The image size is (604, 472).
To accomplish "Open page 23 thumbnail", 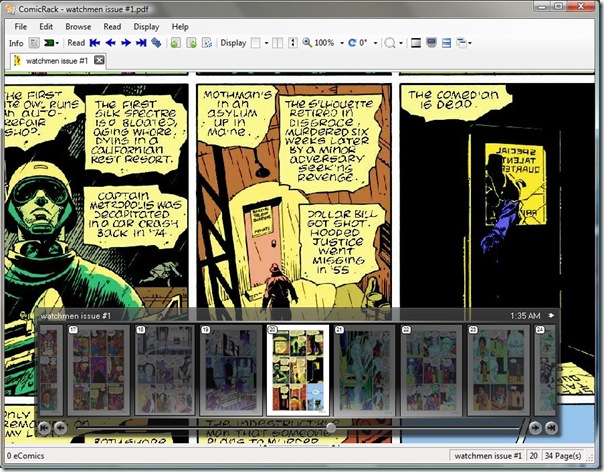I will point(498,370).
